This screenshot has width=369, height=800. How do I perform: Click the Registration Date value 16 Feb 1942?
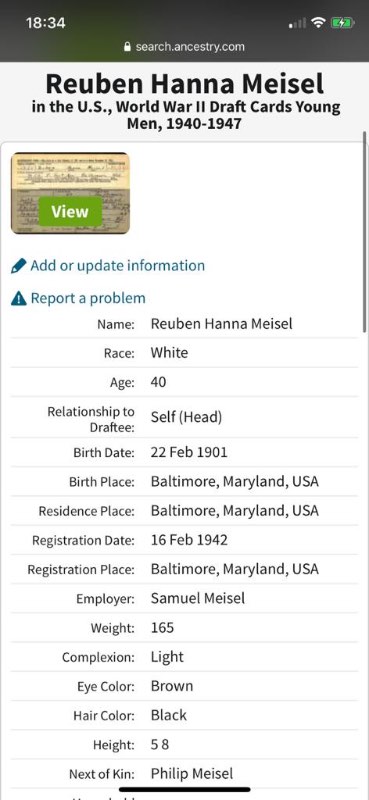tap(189, 540)
